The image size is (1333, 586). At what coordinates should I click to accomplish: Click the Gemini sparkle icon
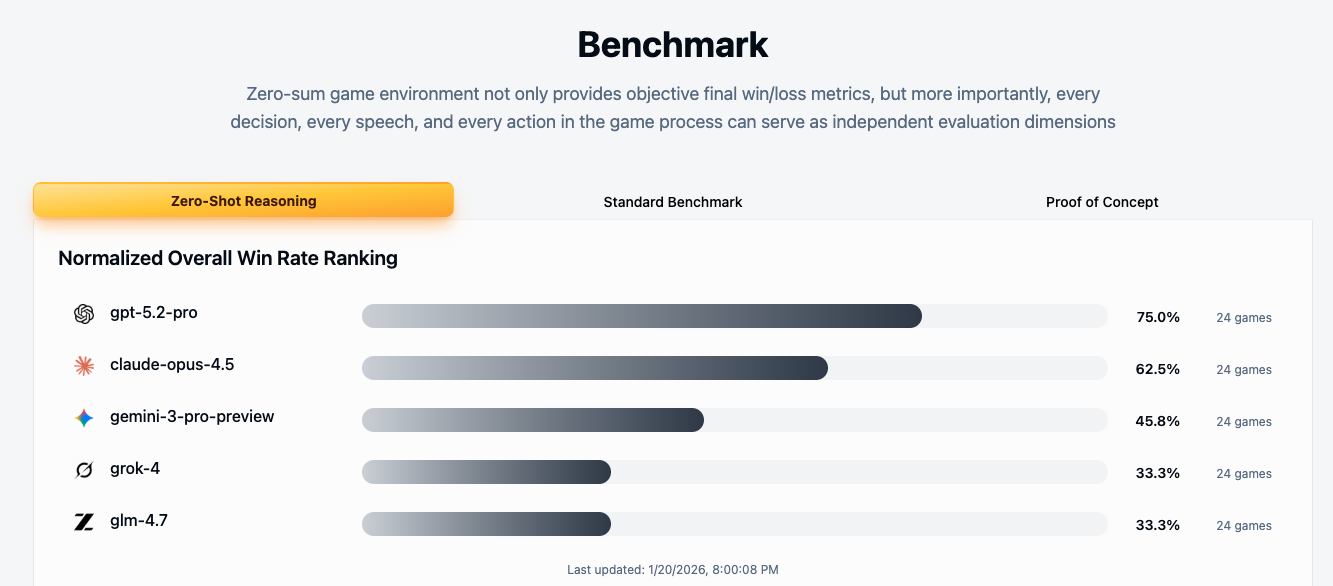84,418
